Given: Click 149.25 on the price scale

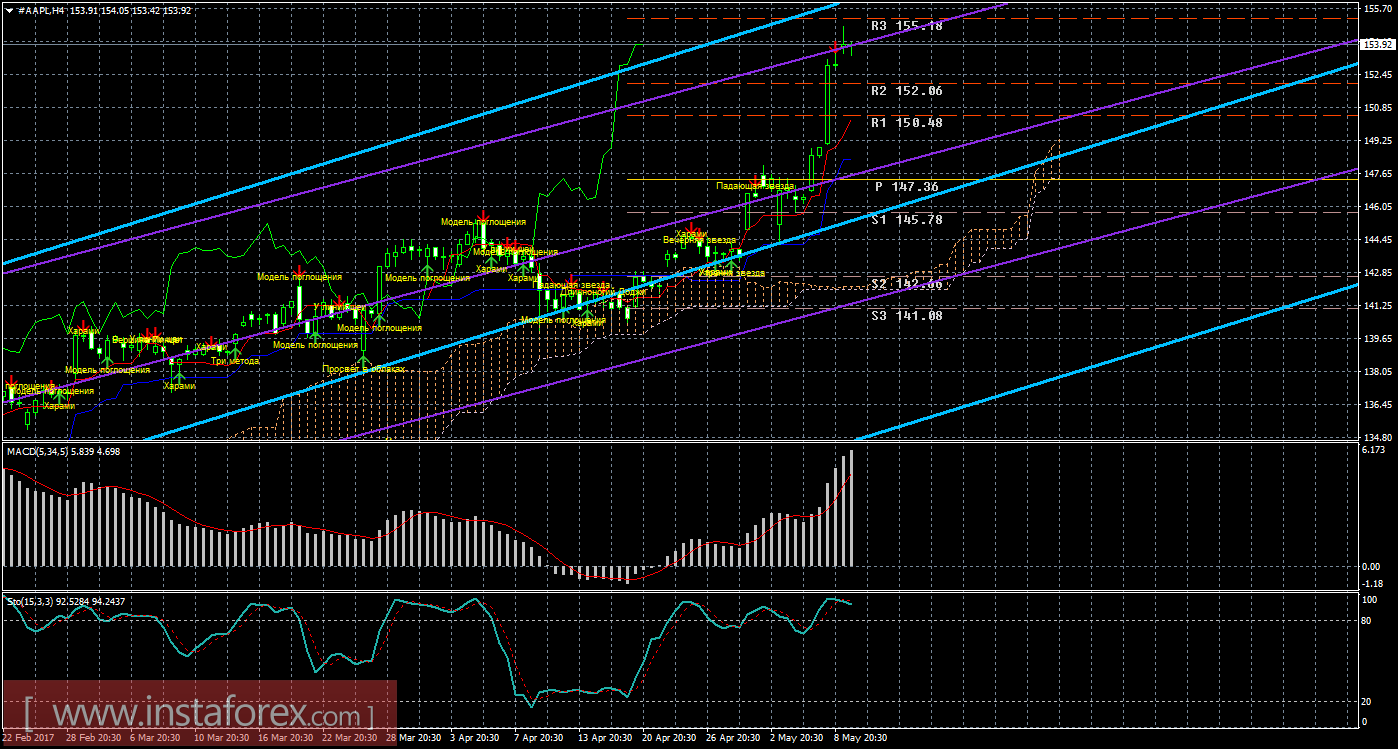Looking at the screenshot, I should [x=1379, y=141].
